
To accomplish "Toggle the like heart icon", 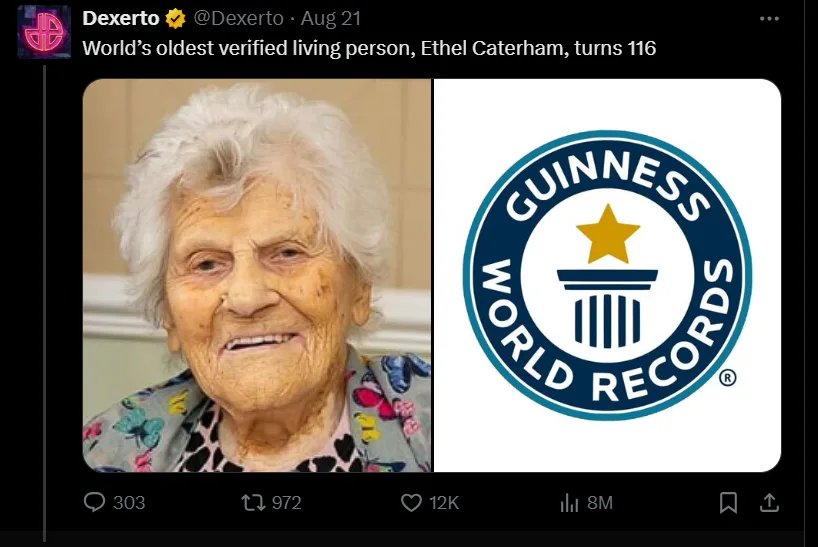I will coord(411,503).
